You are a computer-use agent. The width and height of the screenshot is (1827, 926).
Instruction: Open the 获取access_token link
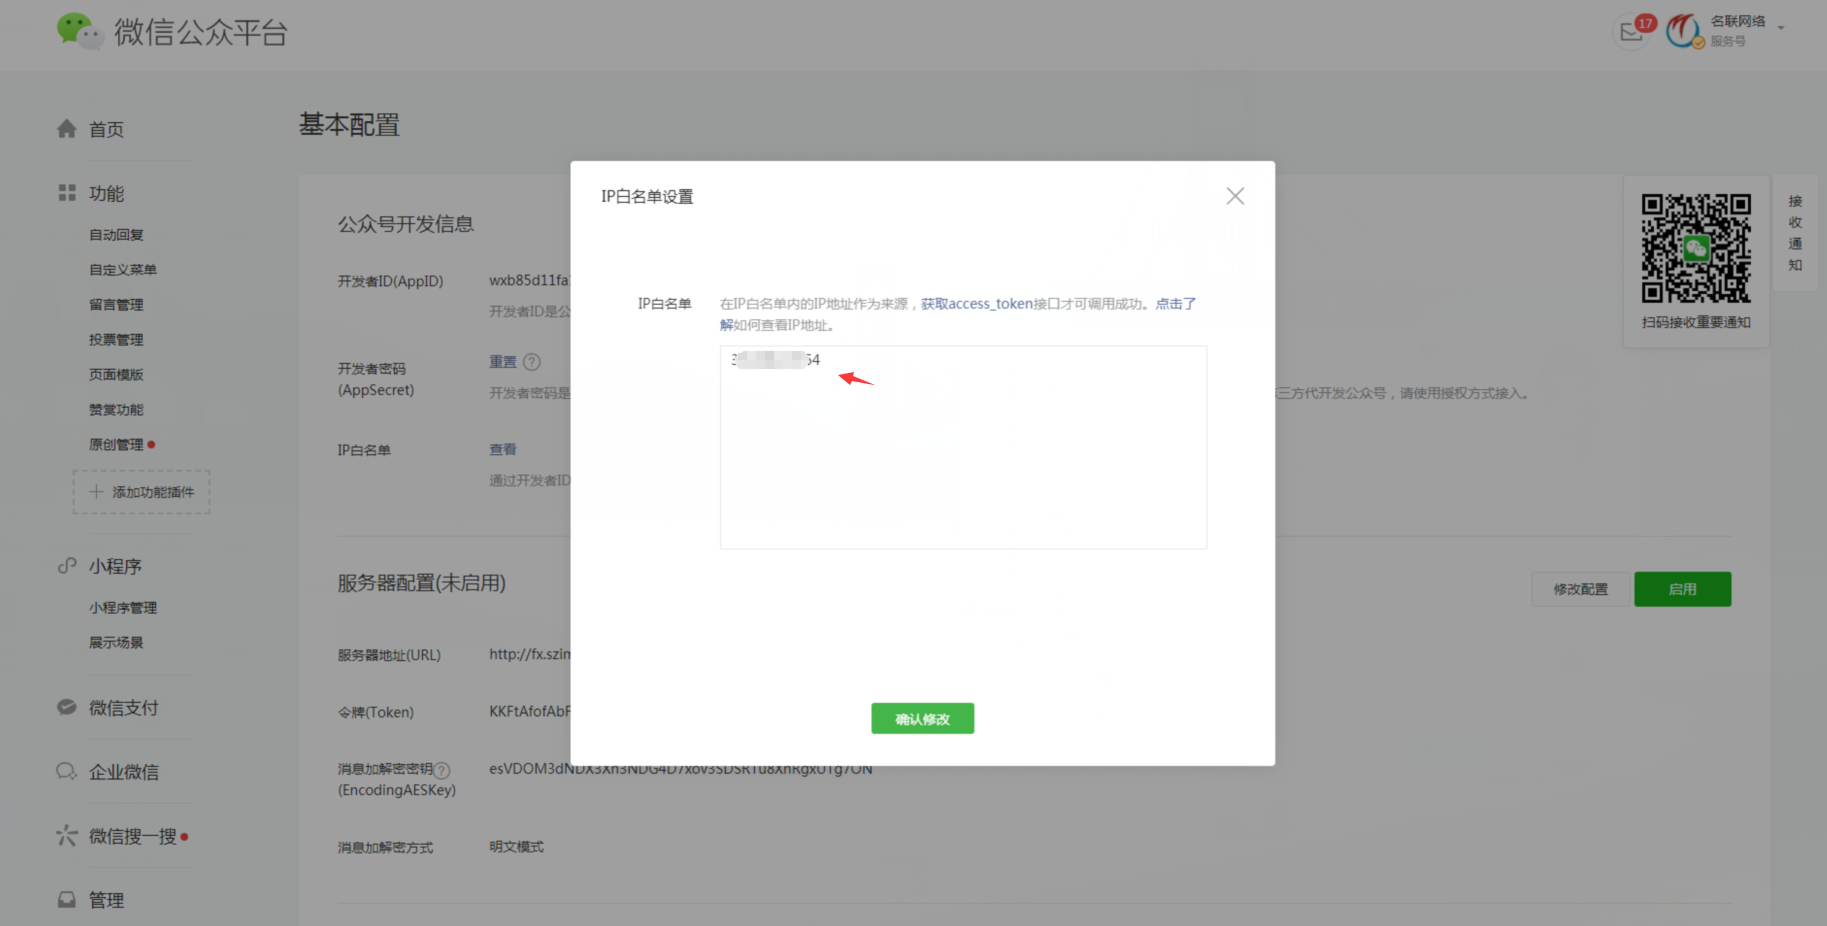click(x=976, y=304)
